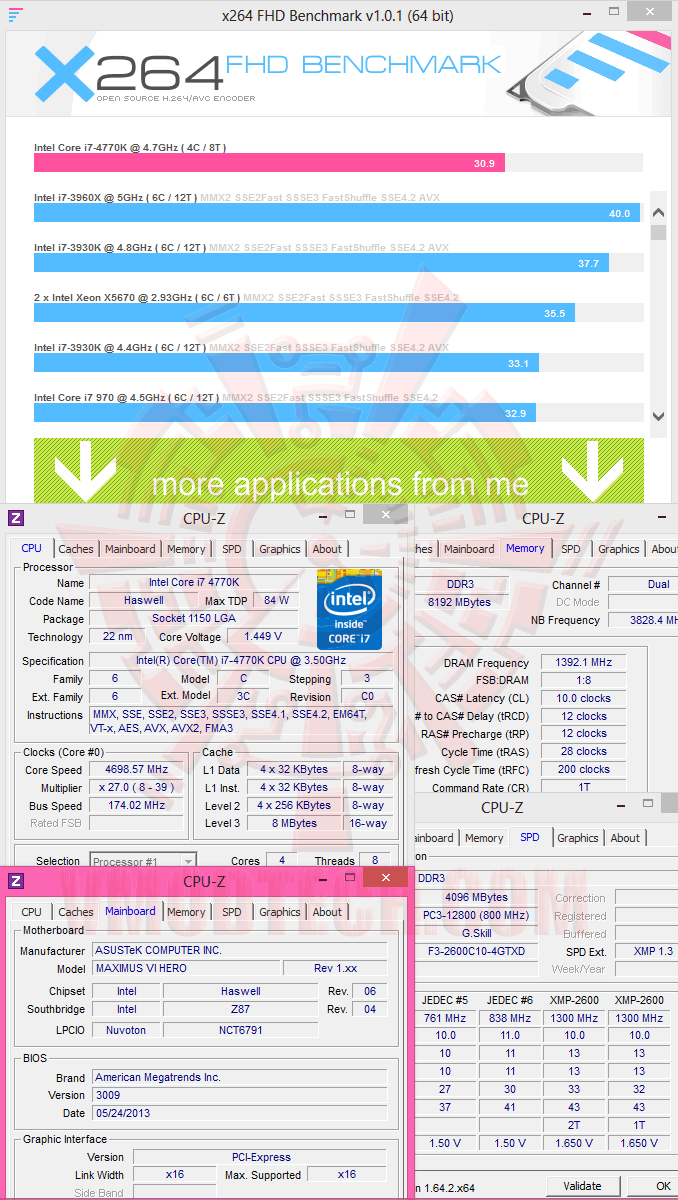Click the benchmark list scrollbar thumb
Image resolution: width=678 pixels, height=1200 pixels.
point(658,233)
